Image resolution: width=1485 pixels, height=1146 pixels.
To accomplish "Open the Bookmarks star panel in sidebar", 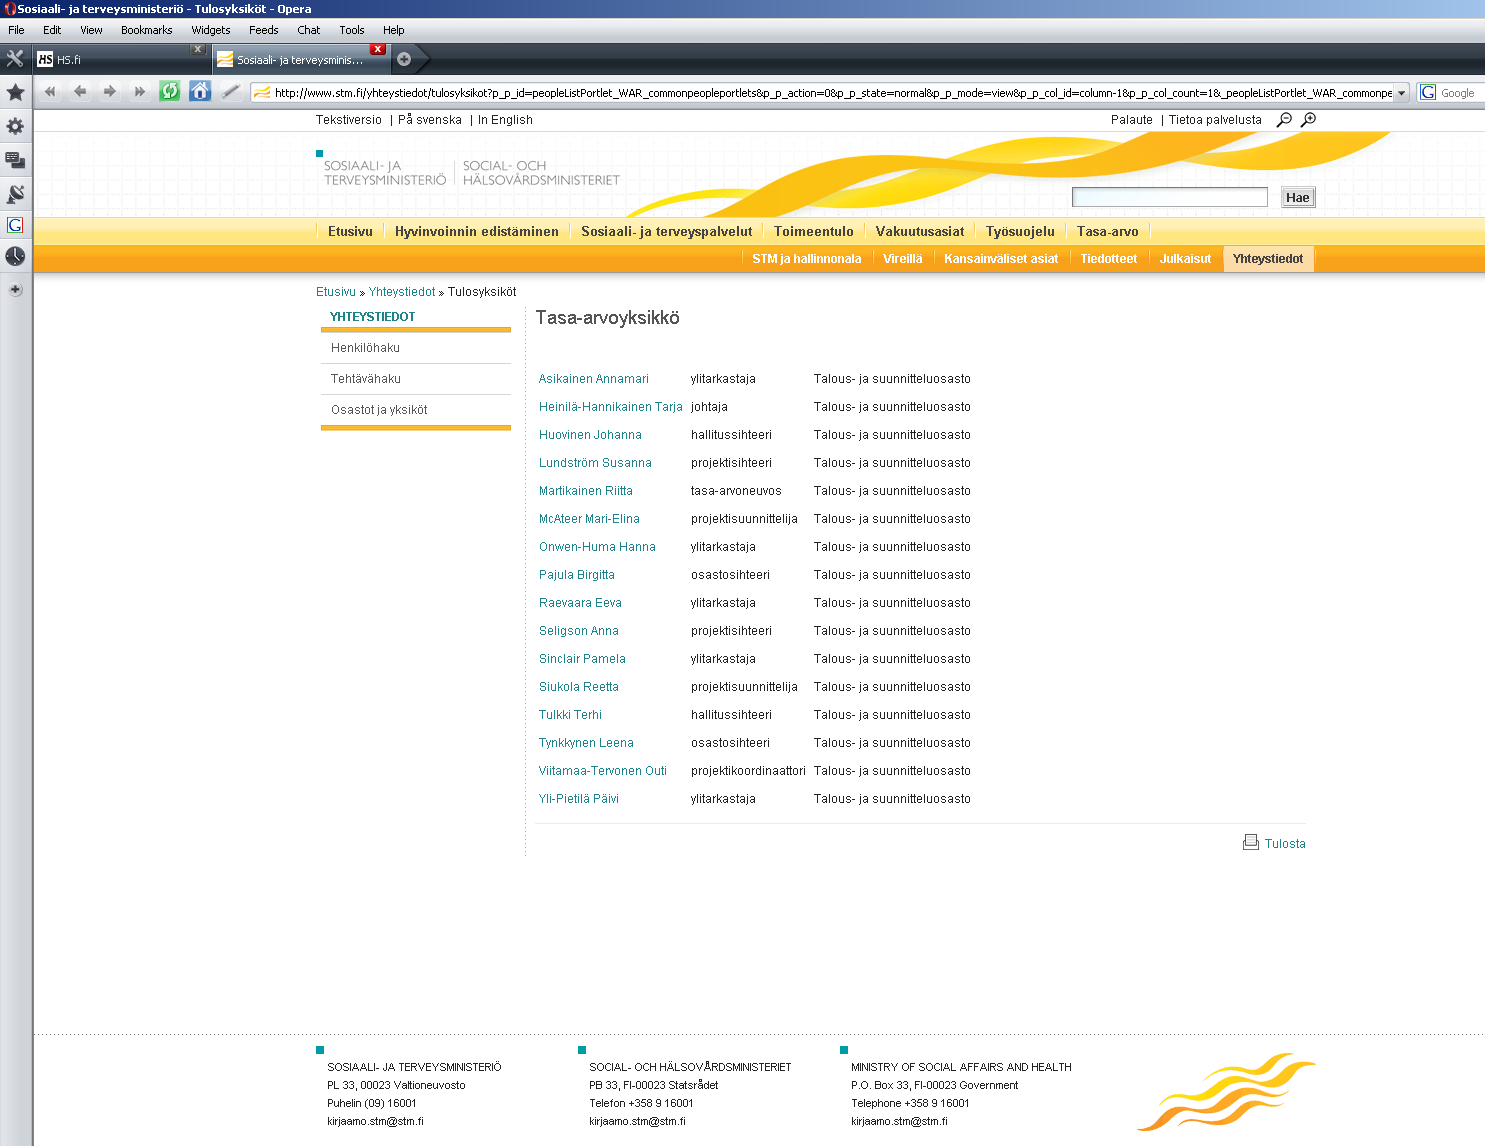I will pyautogui.click(x=15, y=93).
